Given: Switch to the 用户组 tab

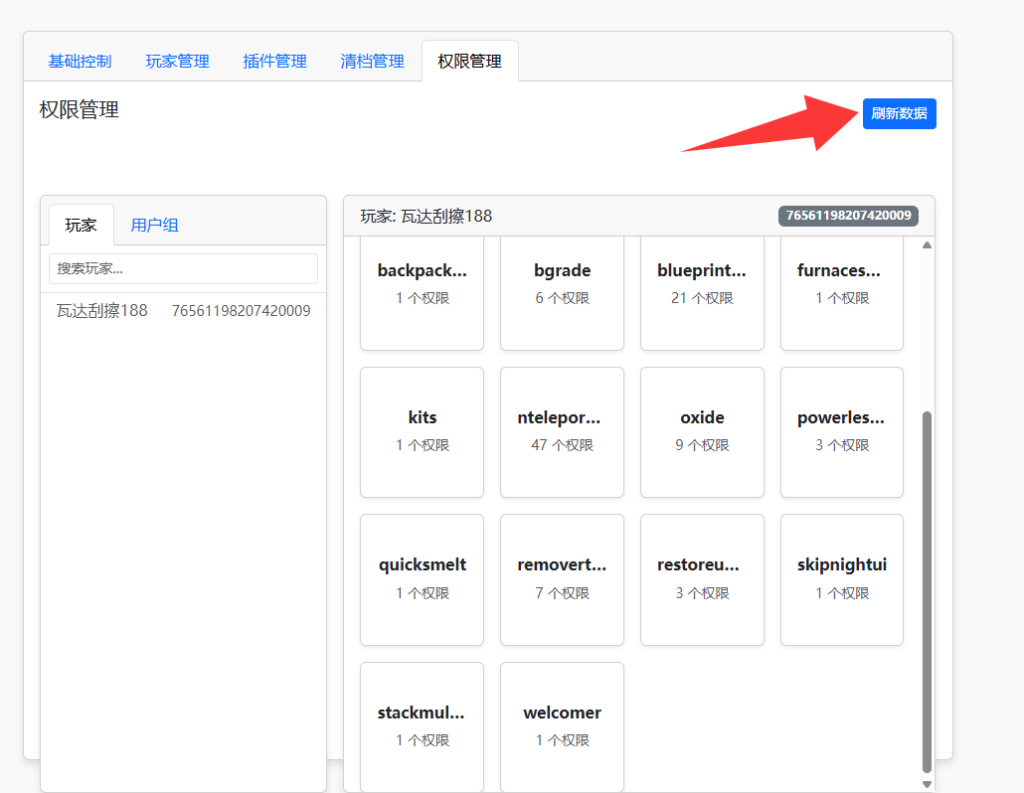Looking at the screenshot, I should tap(154, 225).
